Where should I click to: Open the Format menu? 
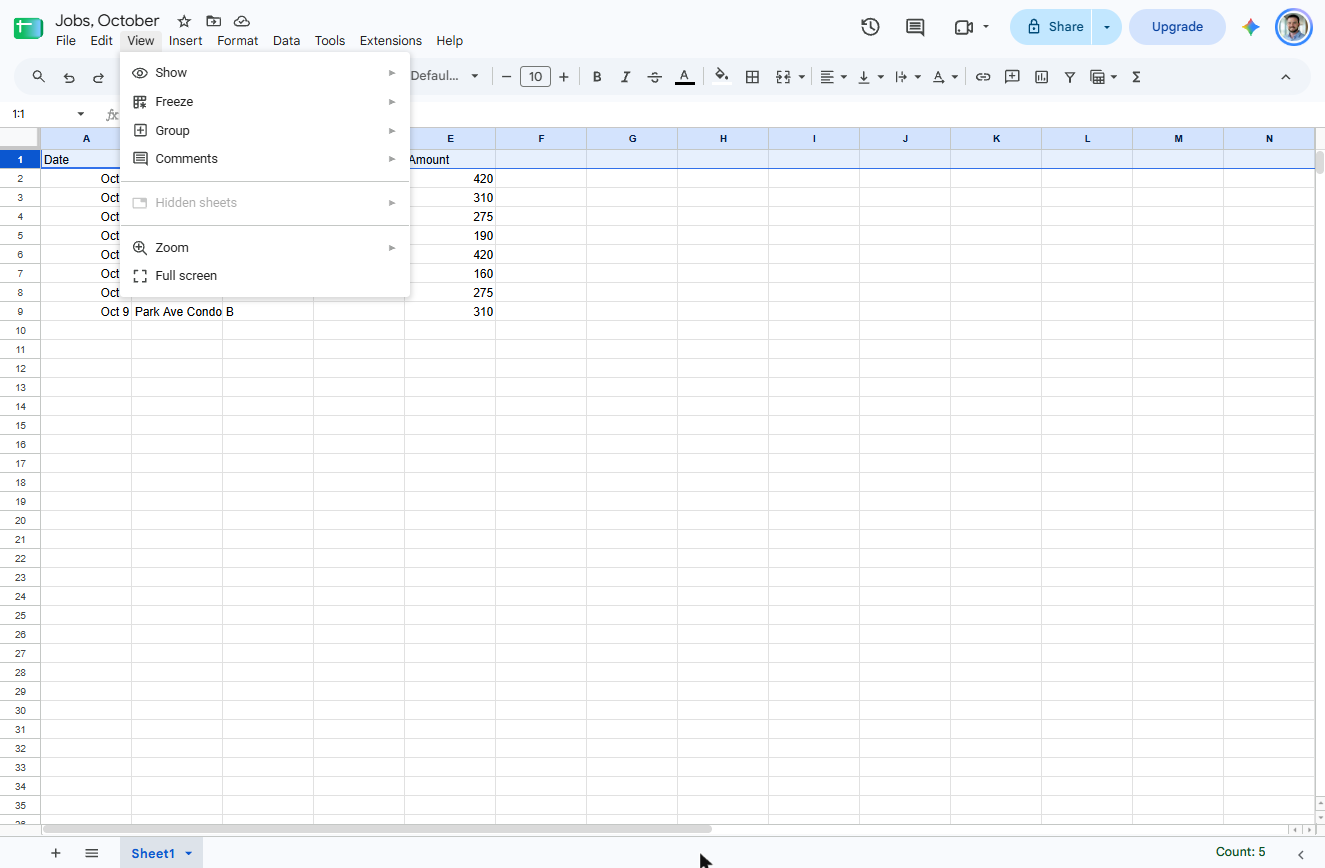tap(238, 41)
